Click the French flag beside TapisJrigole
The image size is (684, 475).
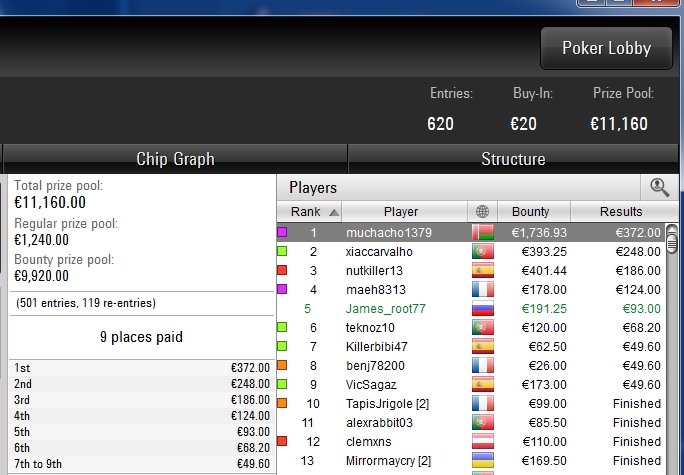483,403
